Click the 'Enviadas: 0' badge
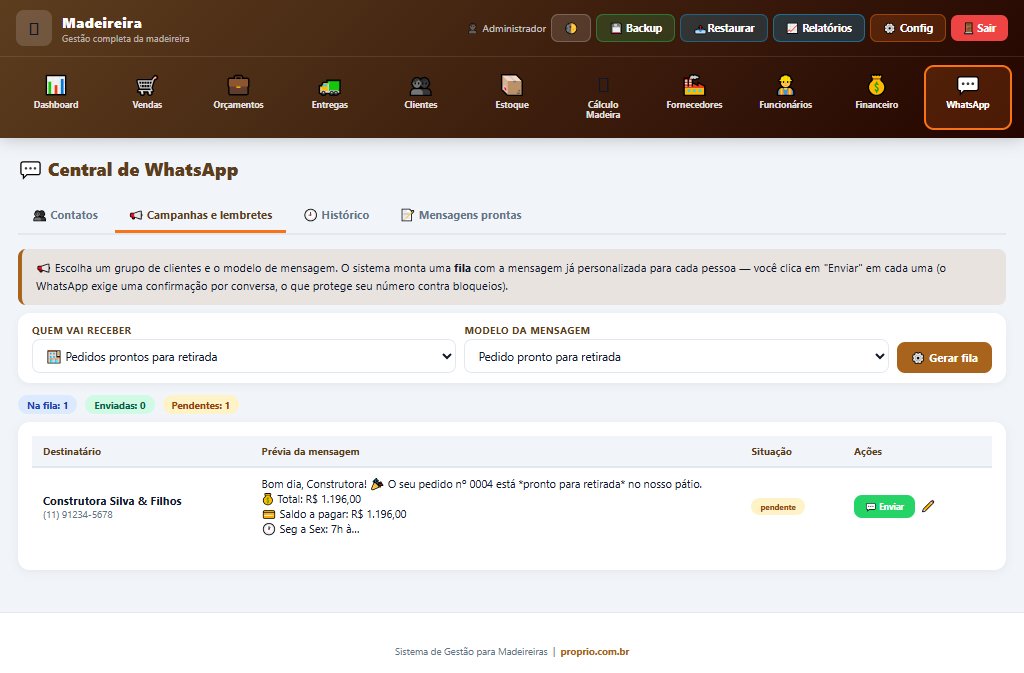Screen dimensions: 1024x673 pyautogui.click(x=120, y=405)
